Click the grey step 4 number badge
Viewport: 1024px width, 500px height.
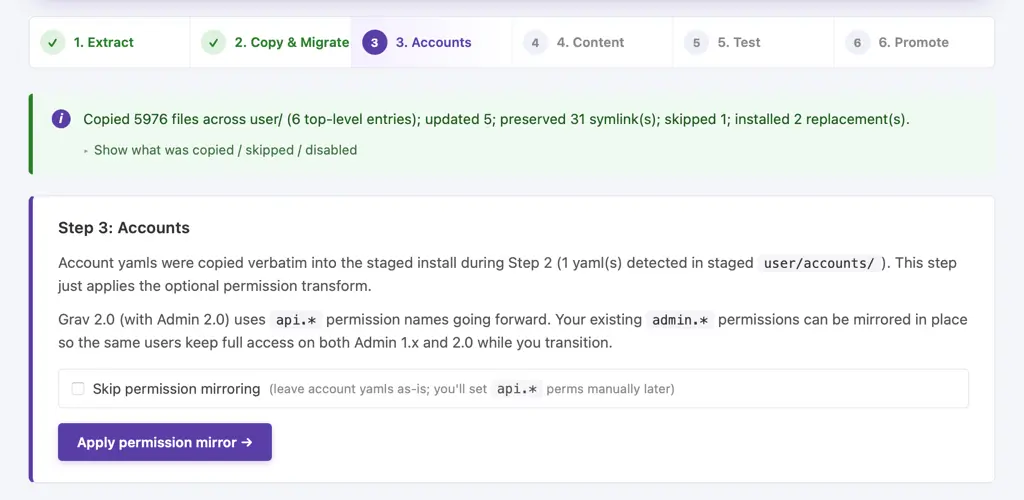(x=536, y=42)
